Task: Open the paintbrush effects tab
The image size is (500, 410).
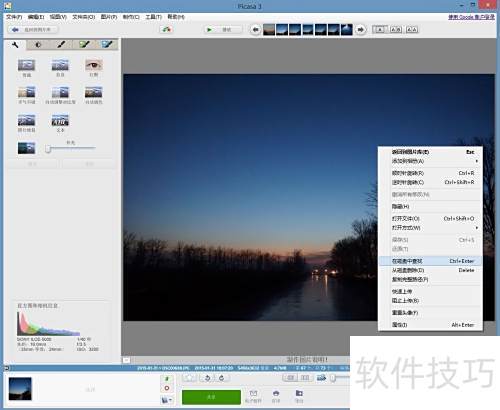Action: [61, 45]
